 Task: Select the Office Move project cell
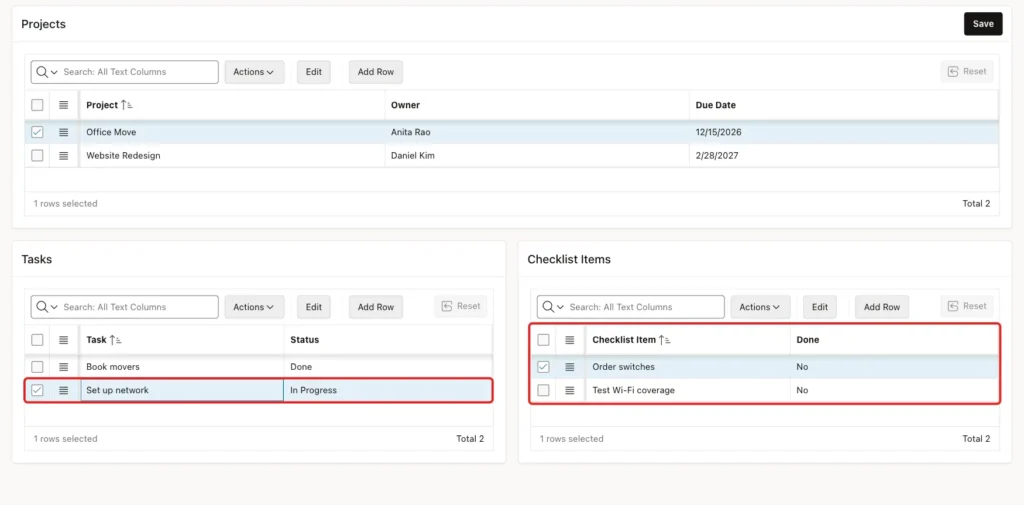232,132
